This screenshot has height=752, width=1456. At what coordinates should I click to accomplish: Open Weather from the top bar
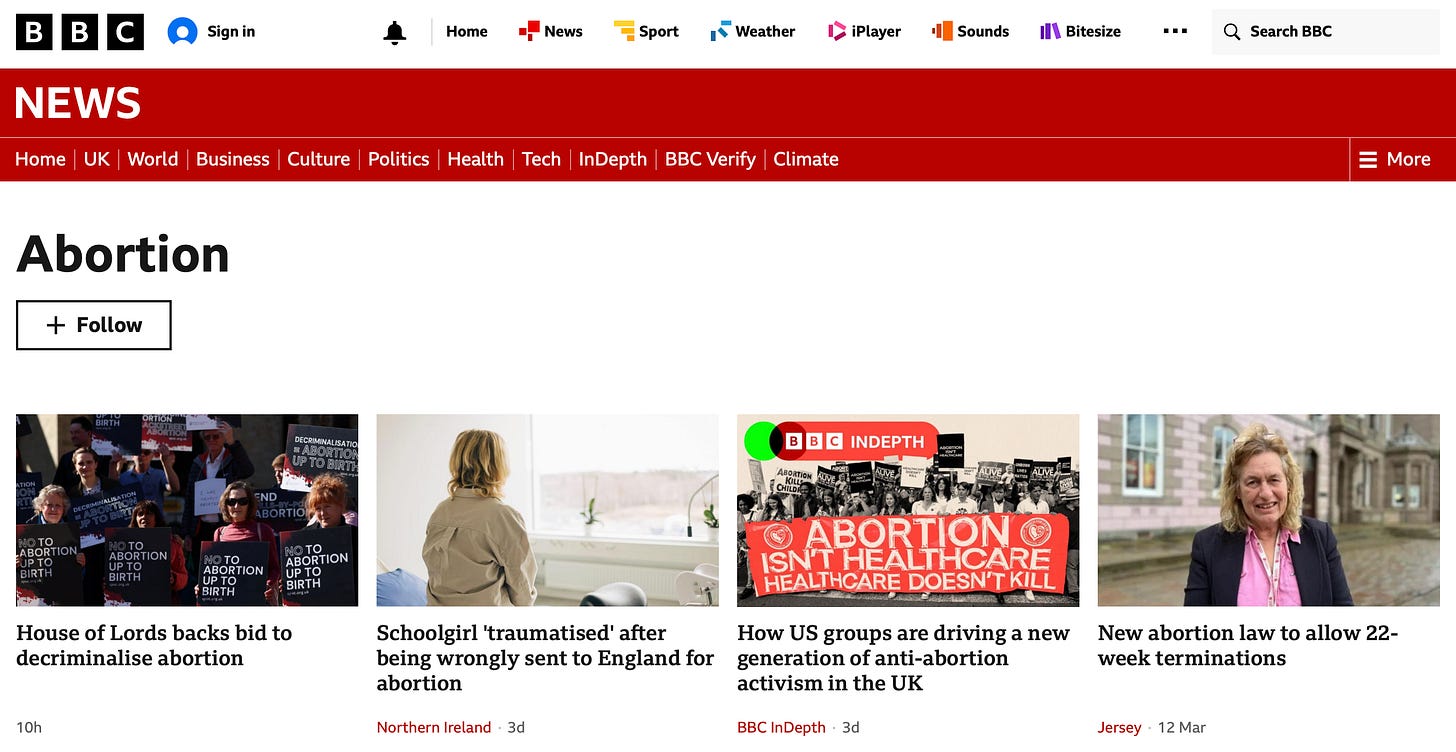753,32
